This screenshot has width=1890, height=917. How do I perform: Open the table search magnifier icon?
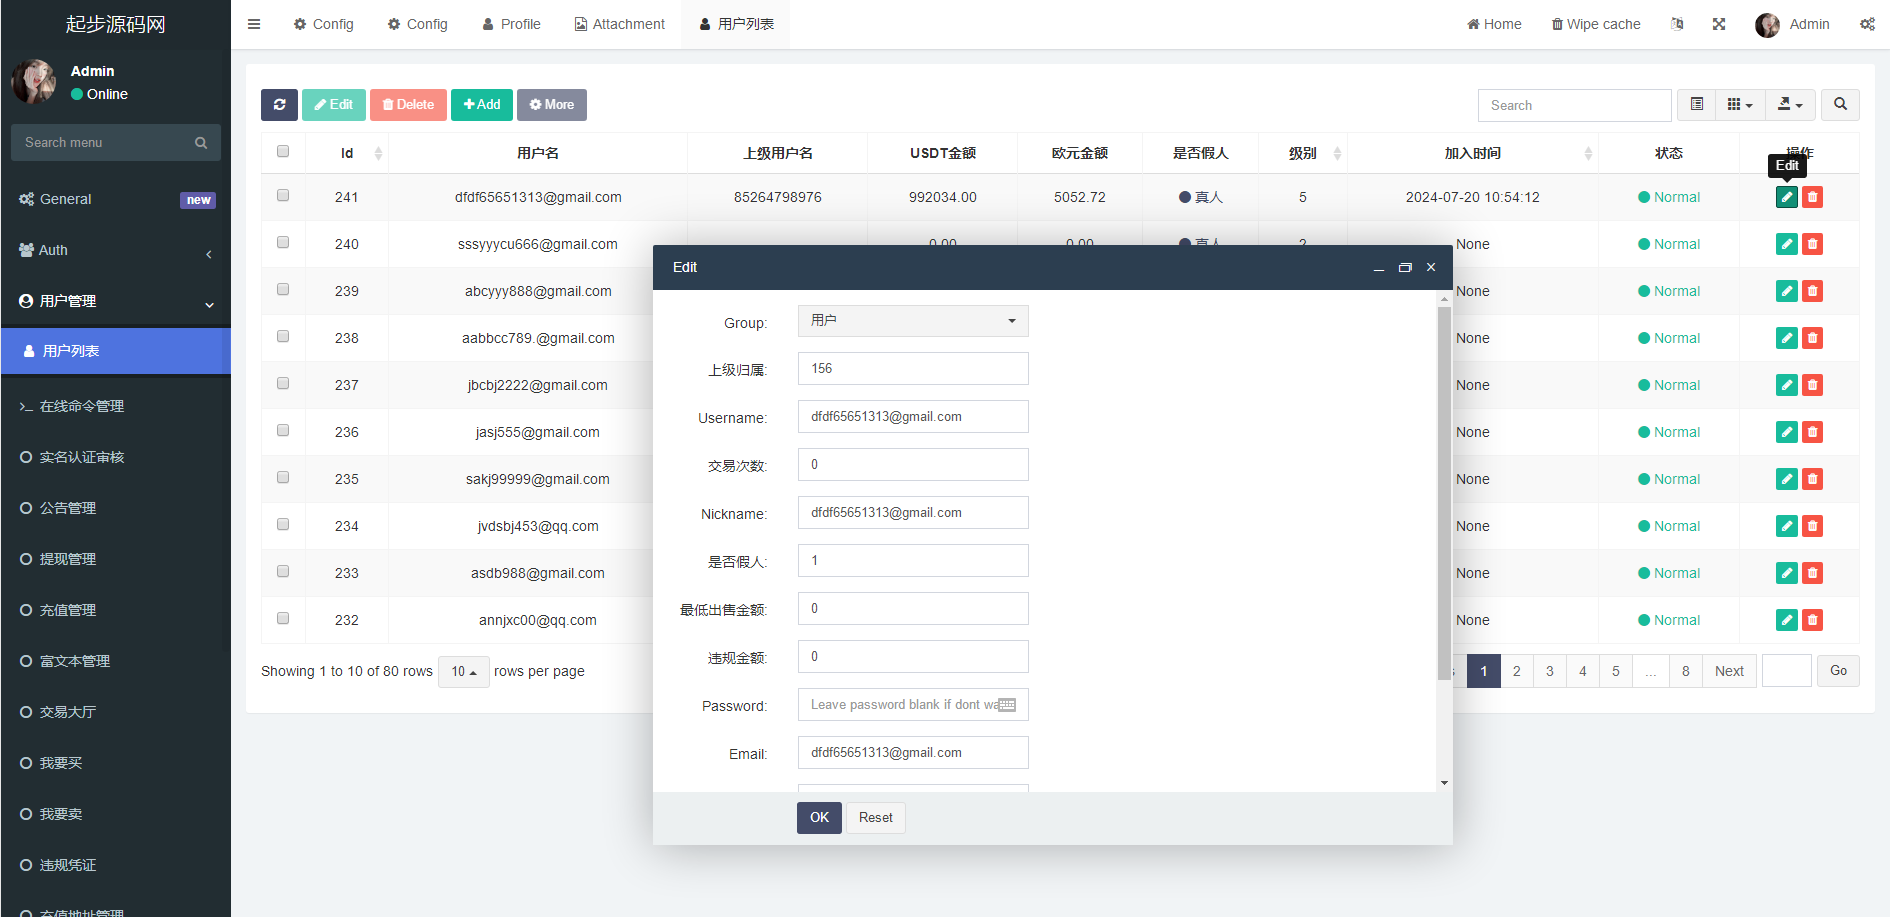pos(1840,105)
